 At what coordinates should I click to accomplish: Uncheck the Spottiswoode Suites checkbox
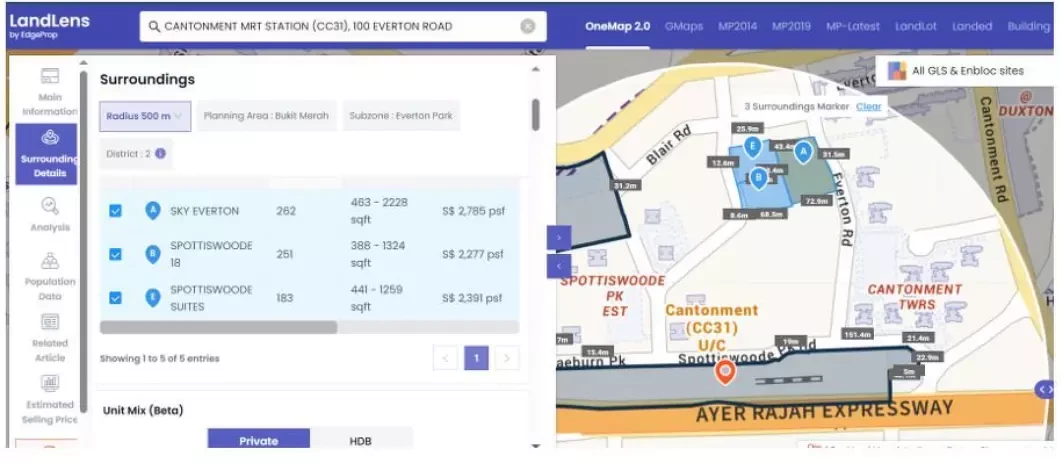116,298
